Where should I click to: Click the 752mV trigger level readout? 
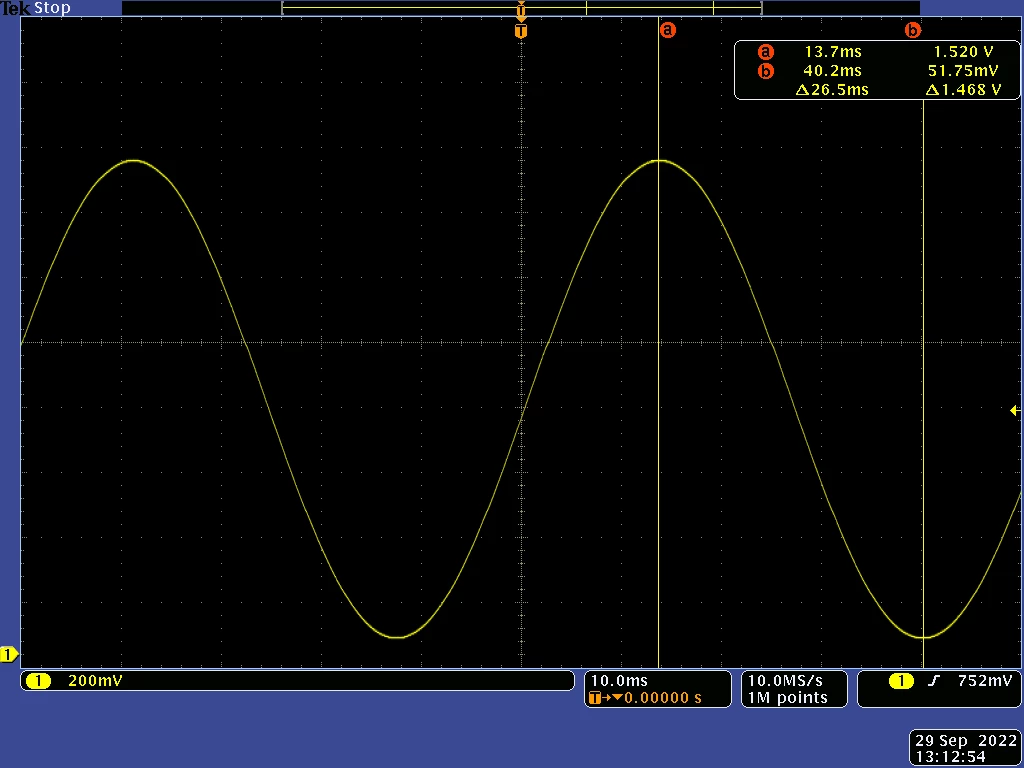tap(985, 680)
